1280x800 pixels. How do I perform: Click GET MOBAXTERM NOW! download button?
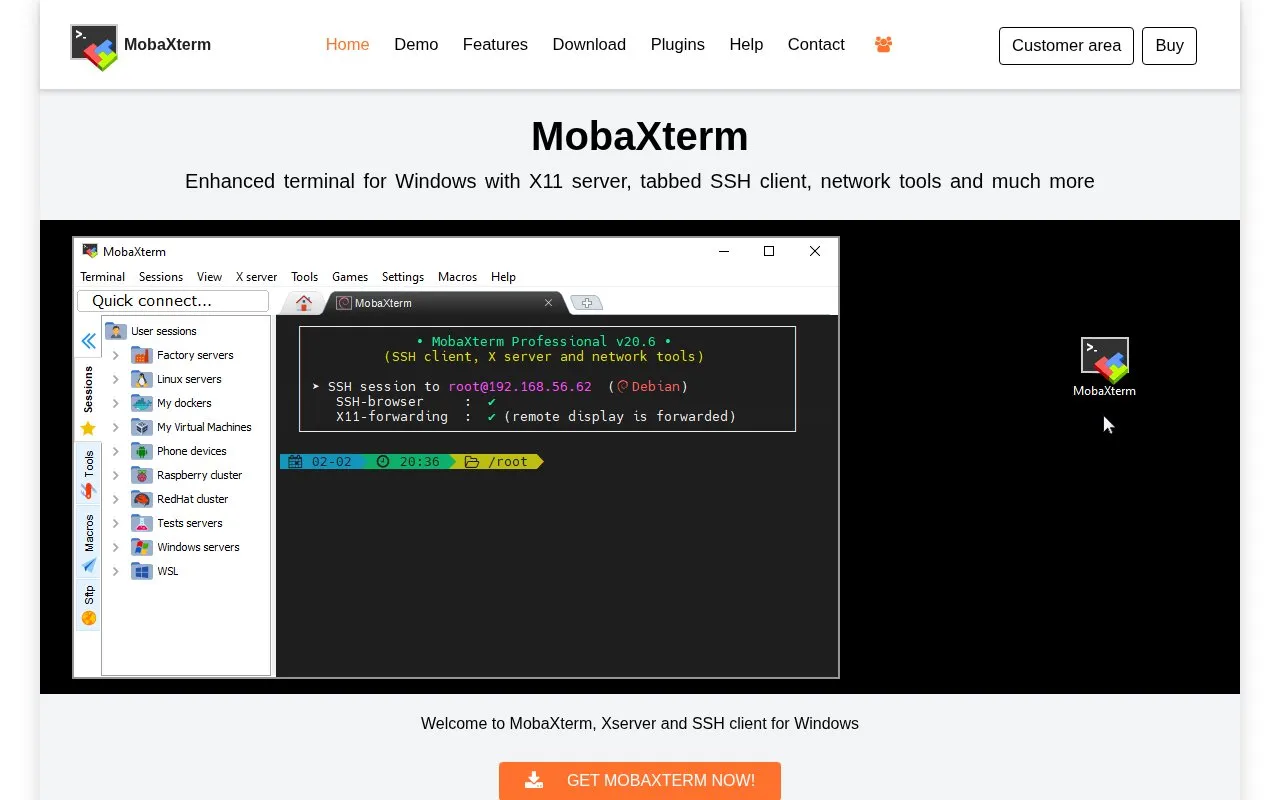[x=640, y=781]
